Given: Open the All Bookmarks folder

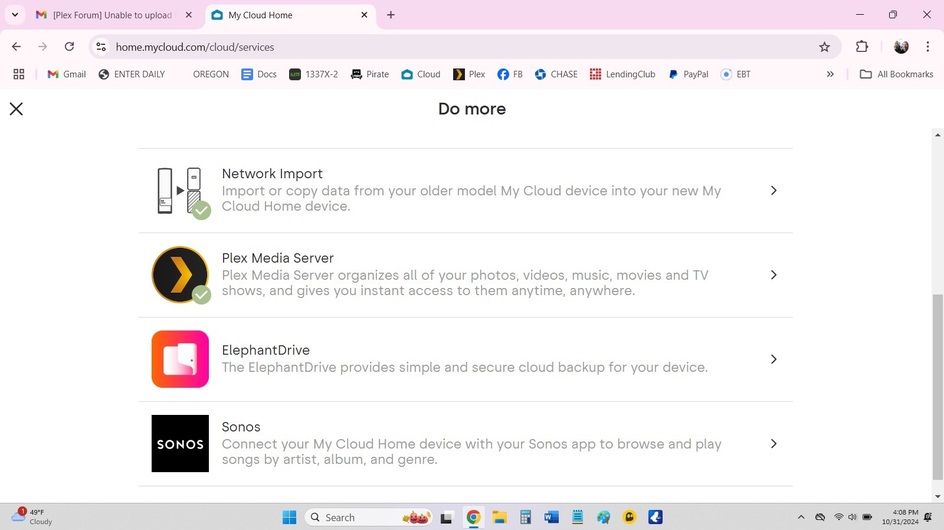Looking at the screenshot, I should pyautogui.click(x=896, y=74).
